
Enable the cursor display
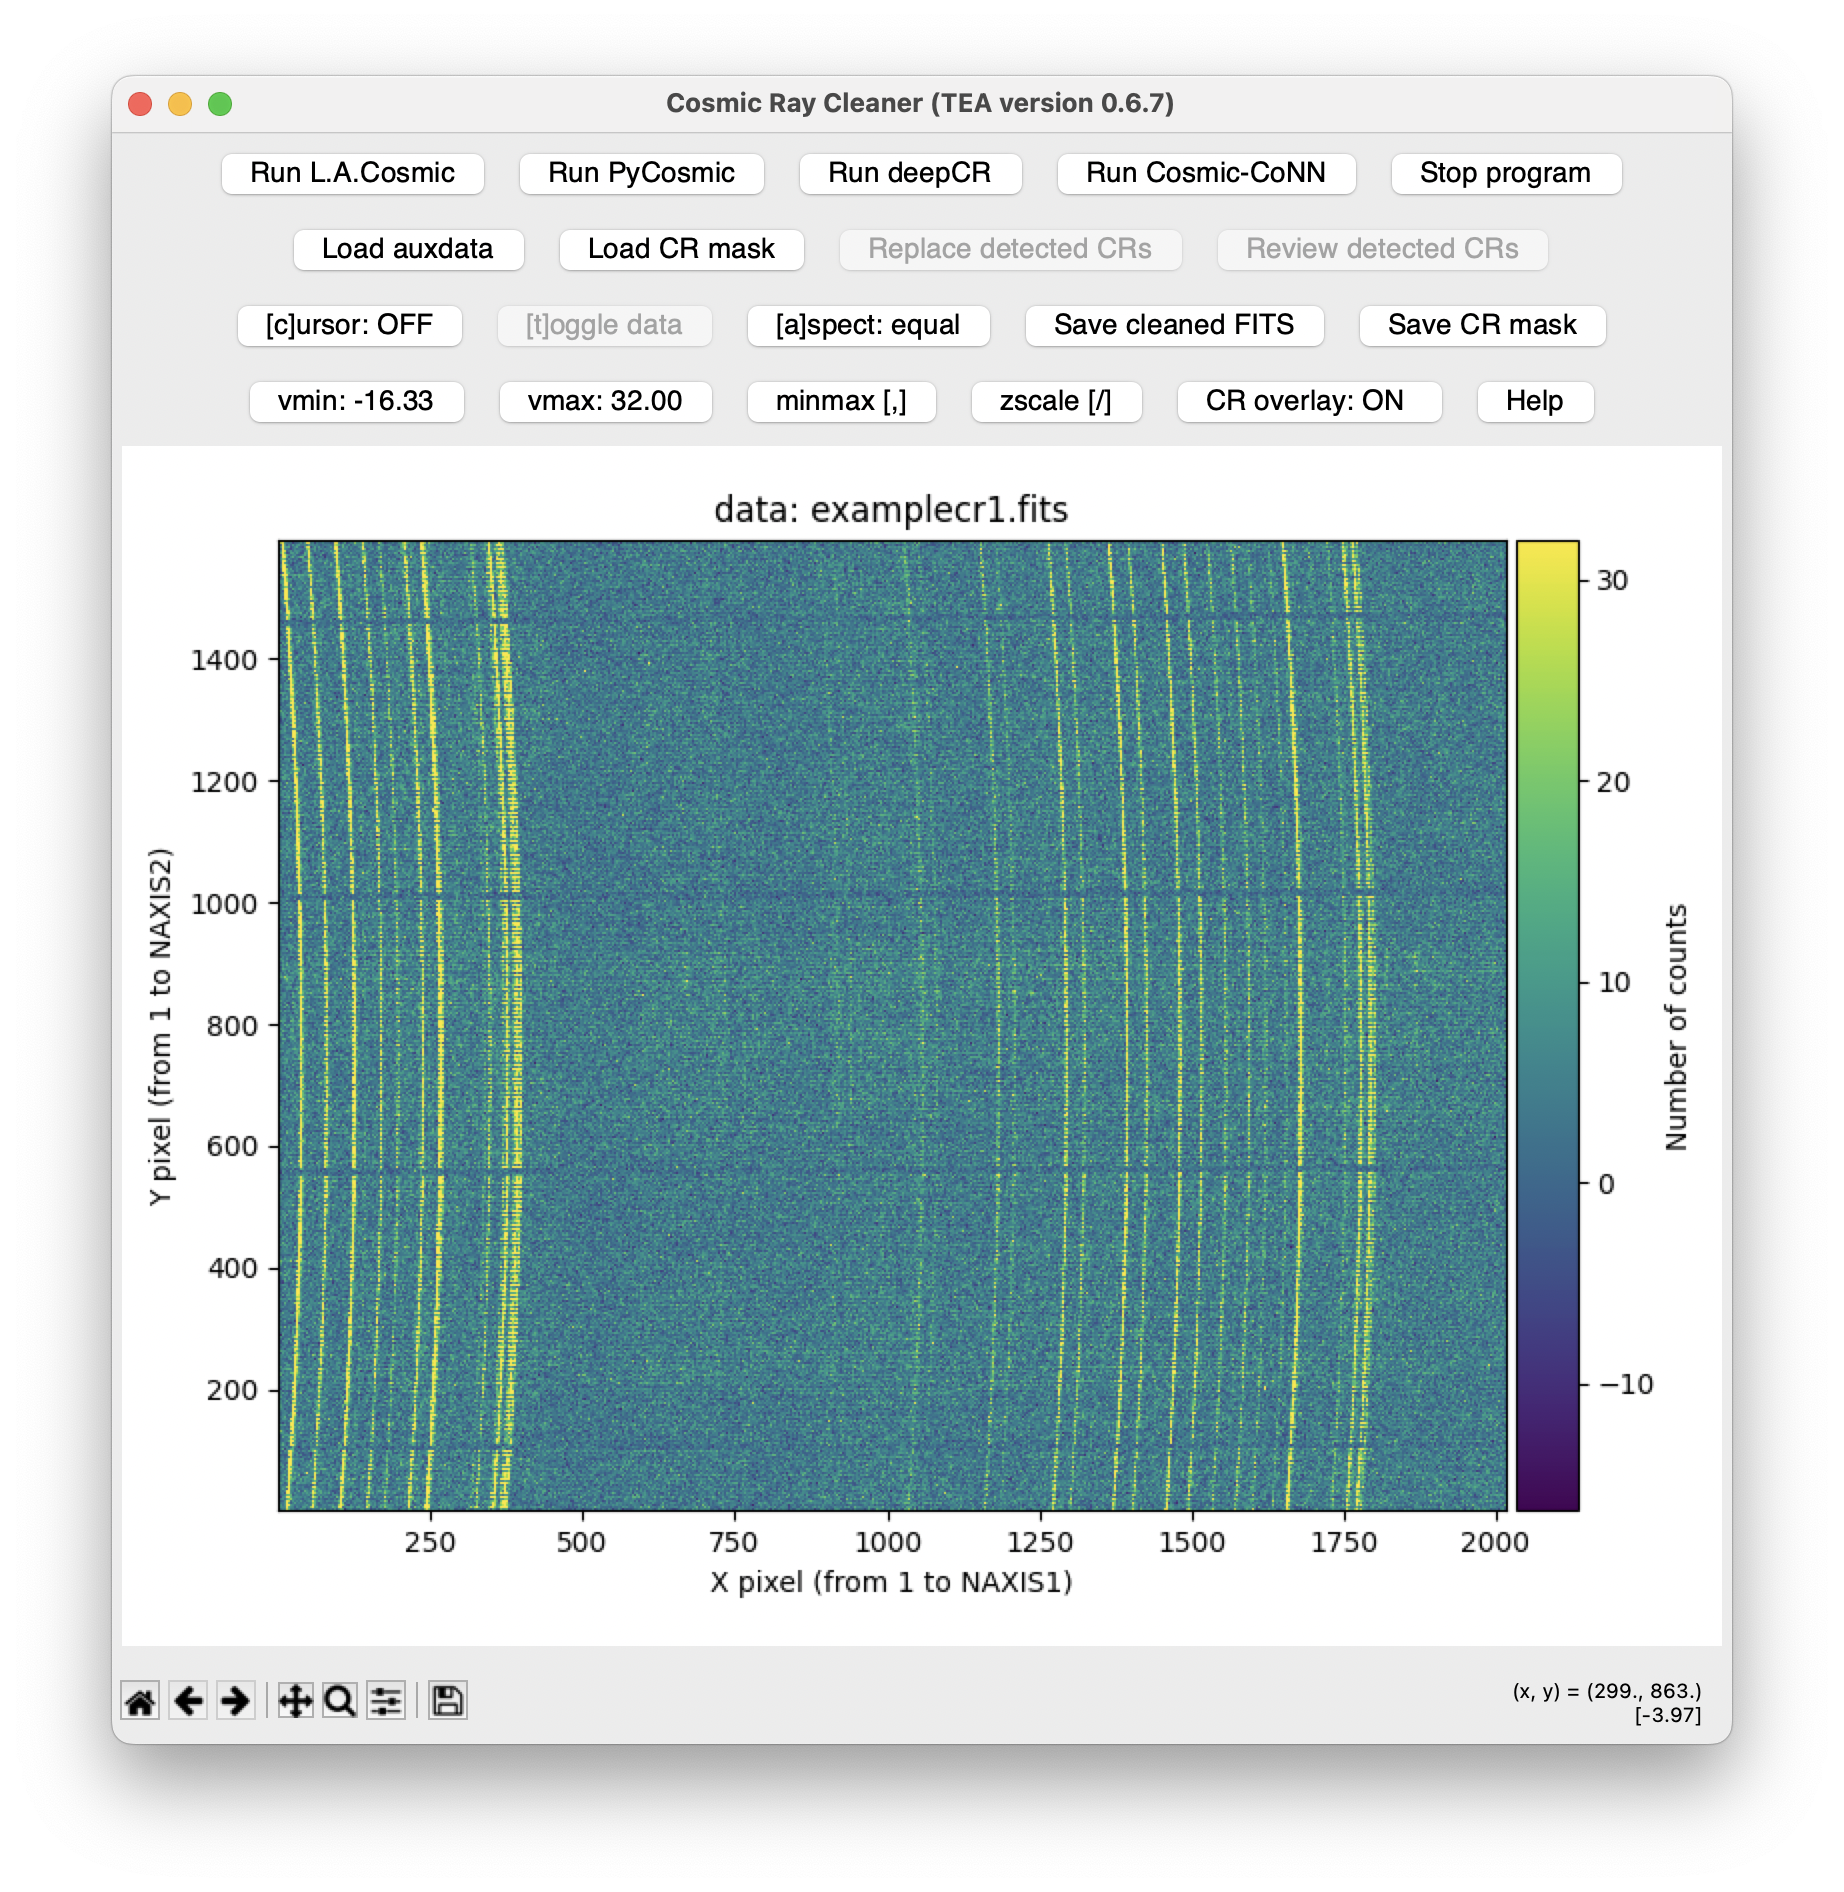point(349,325)
